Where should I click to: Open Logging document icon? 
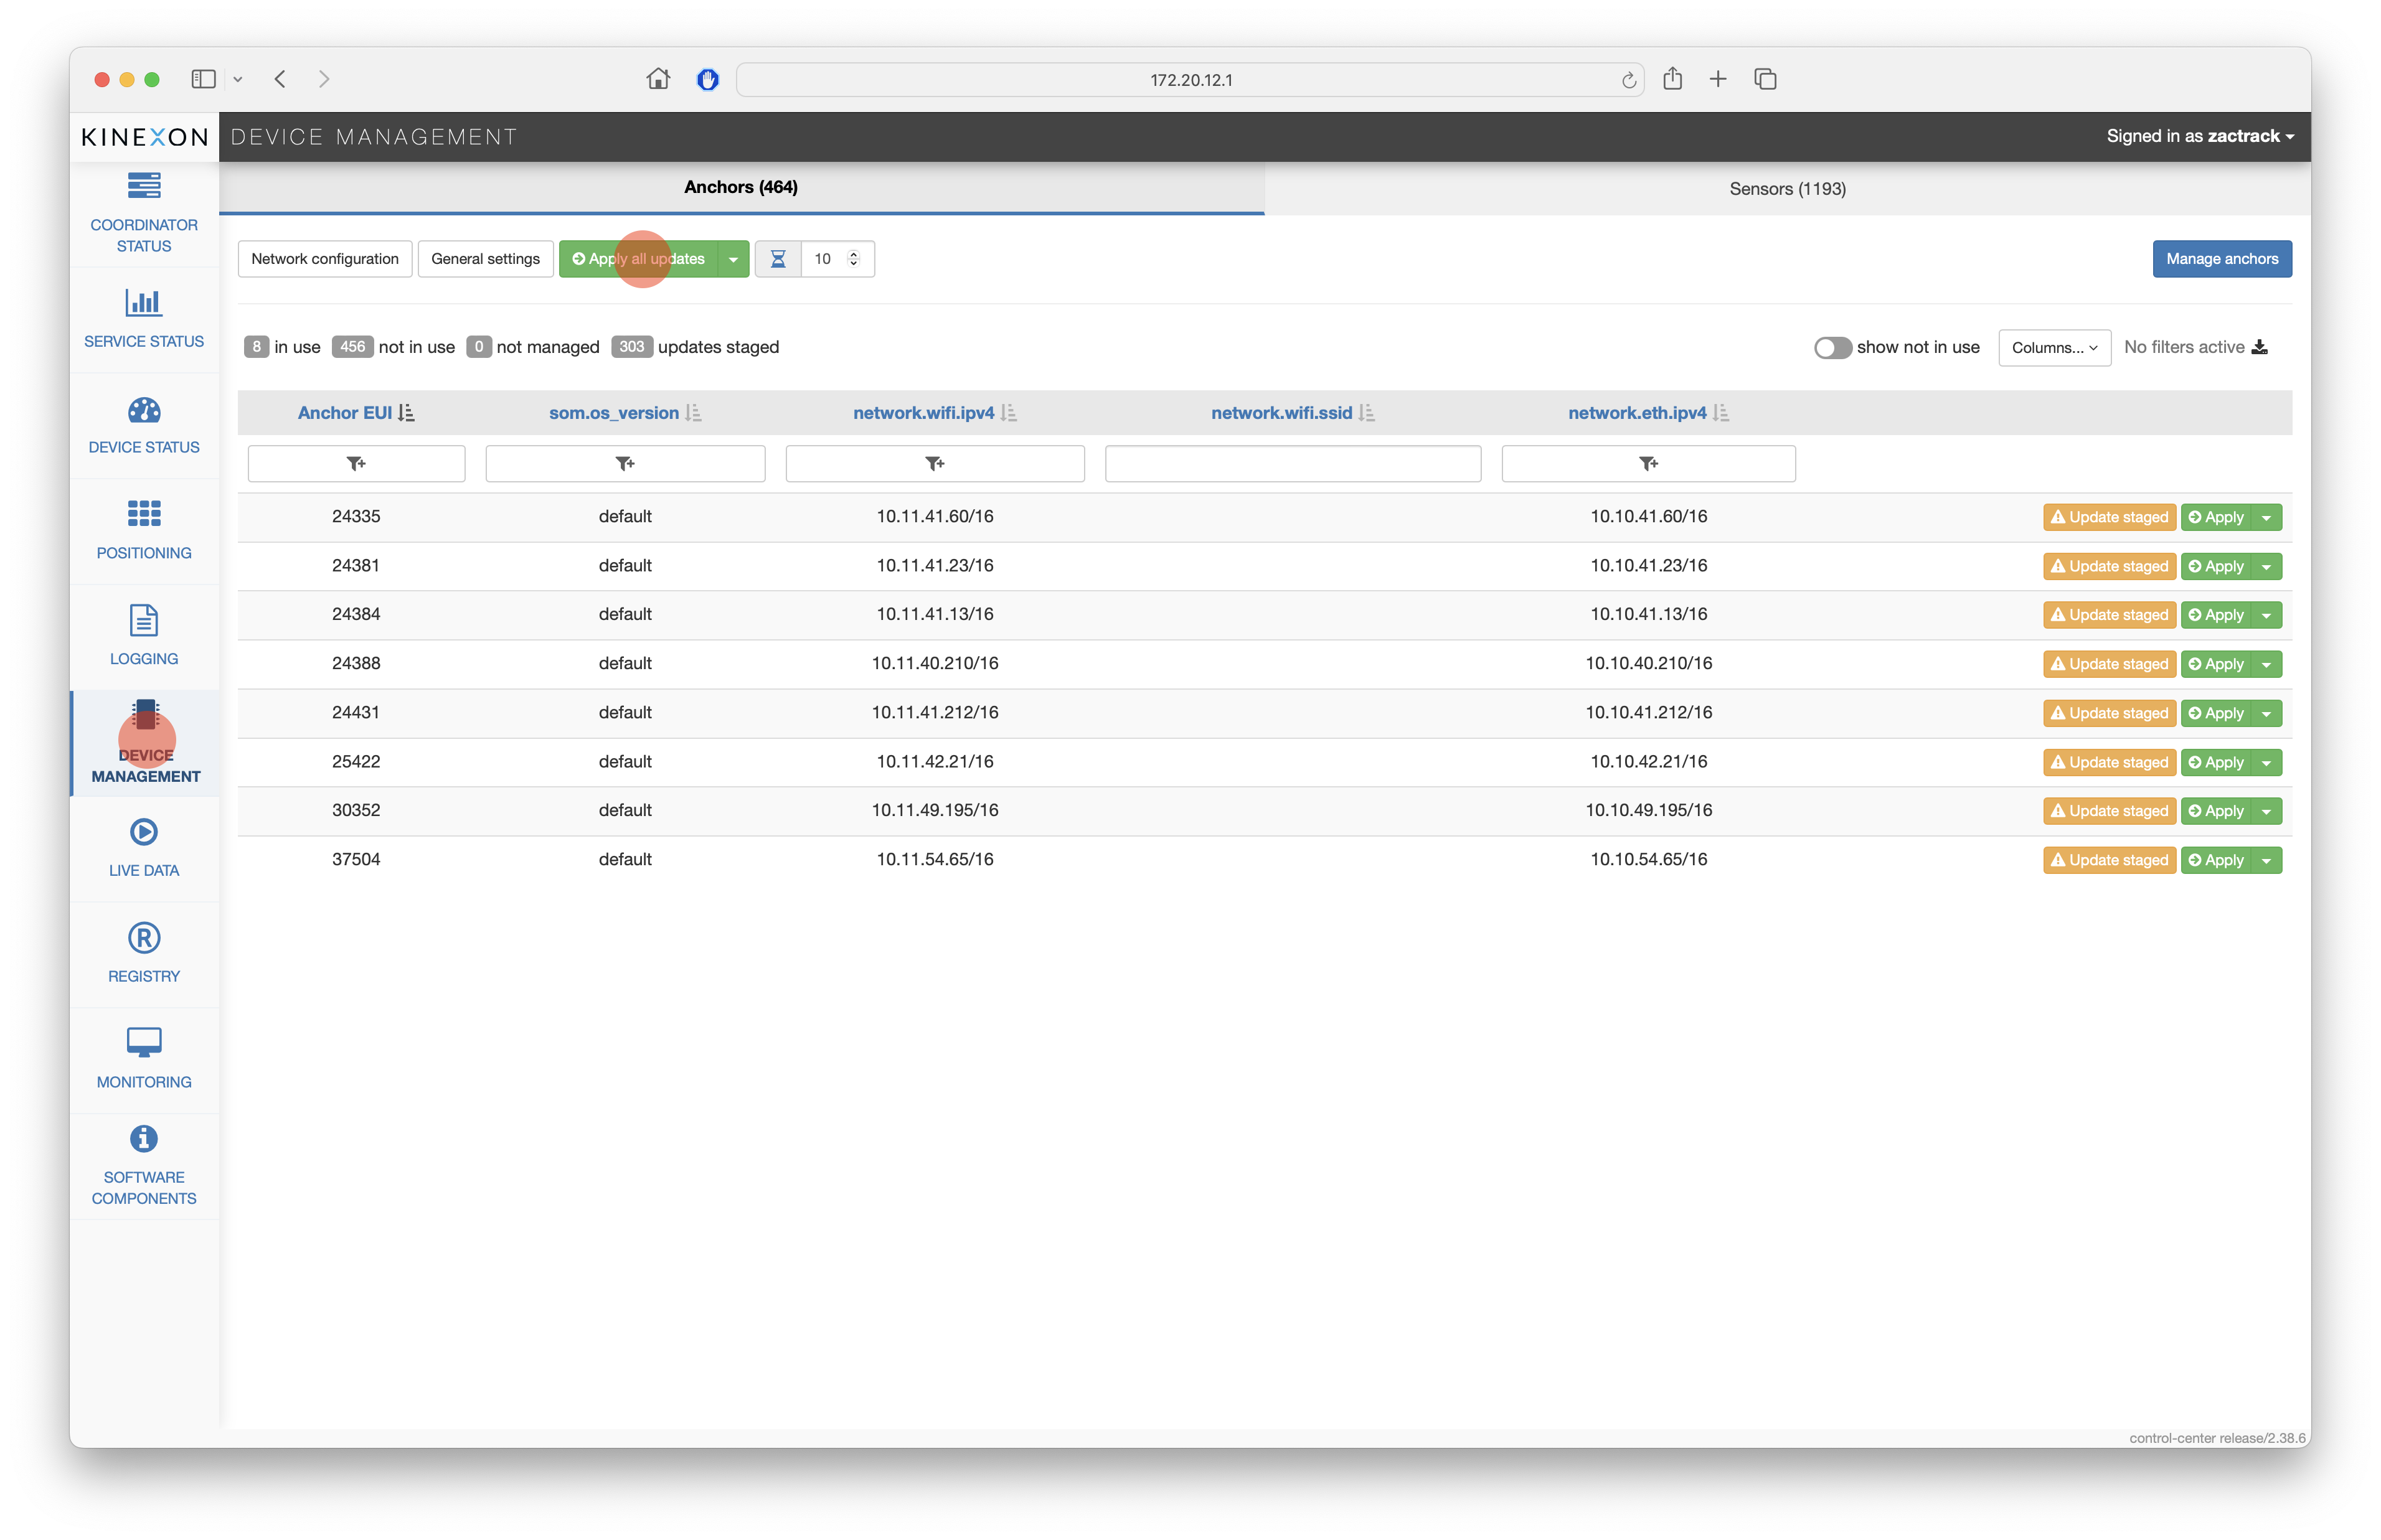pos(144,620)
